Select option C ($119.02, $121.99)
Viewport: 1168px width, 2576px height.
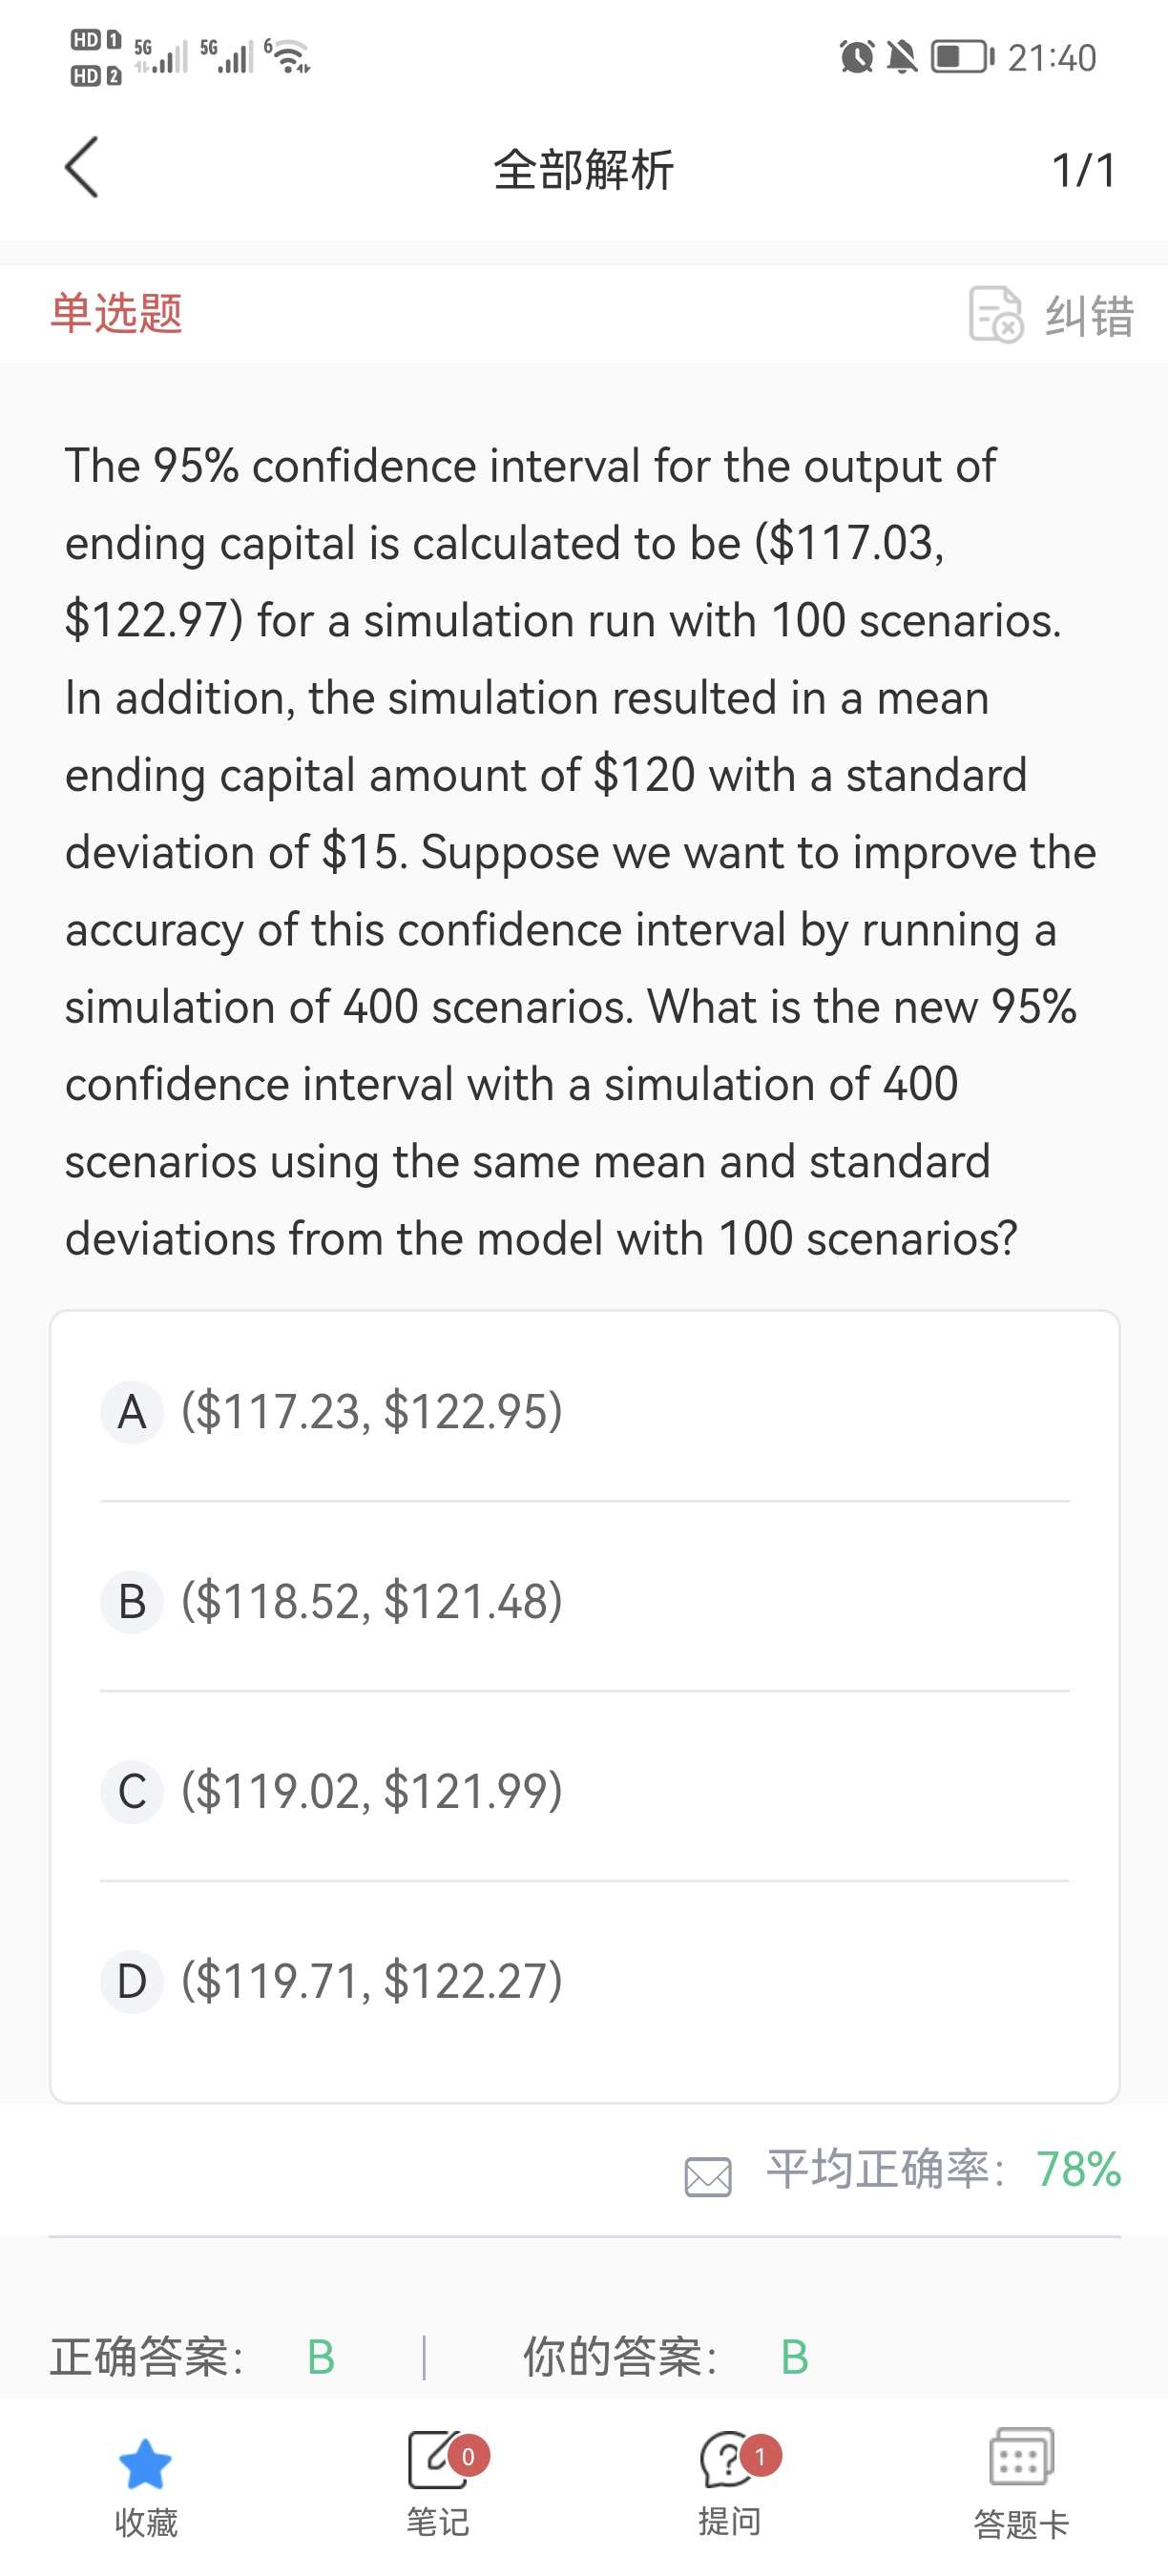pyautogui.click(x=372, y=1791)
